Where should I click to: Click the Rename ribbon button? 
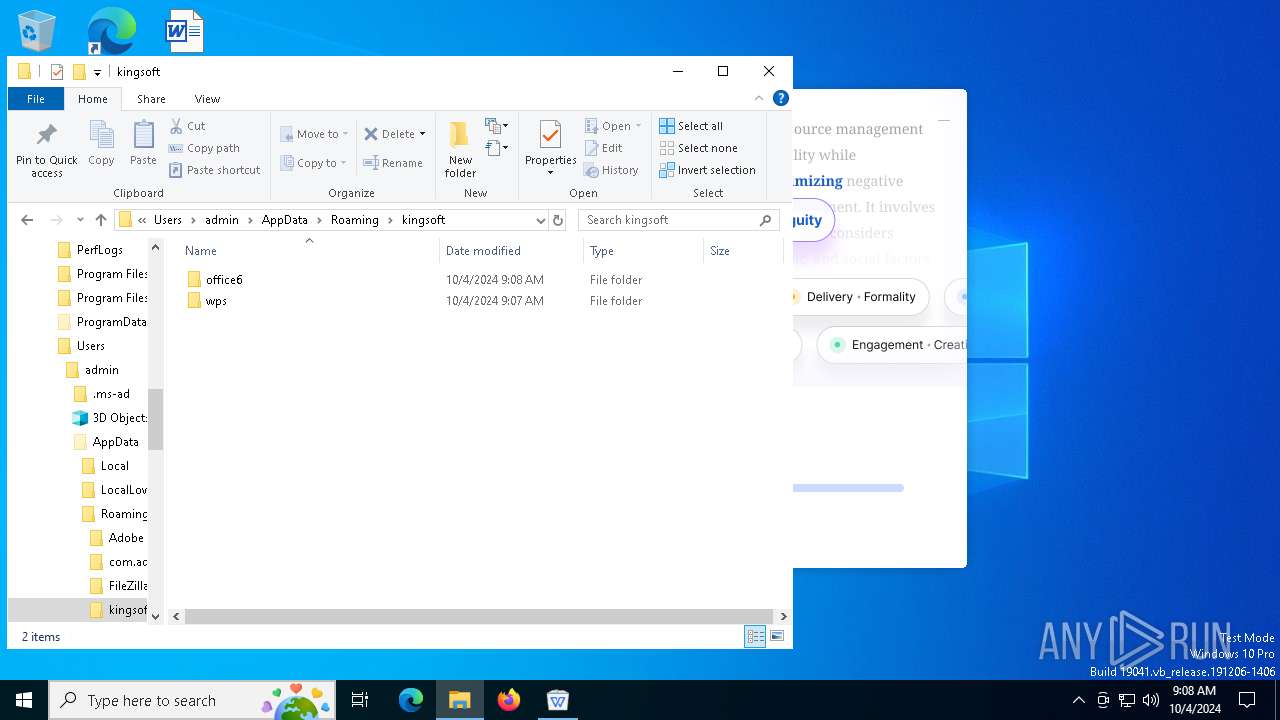(x=393, y=163)
